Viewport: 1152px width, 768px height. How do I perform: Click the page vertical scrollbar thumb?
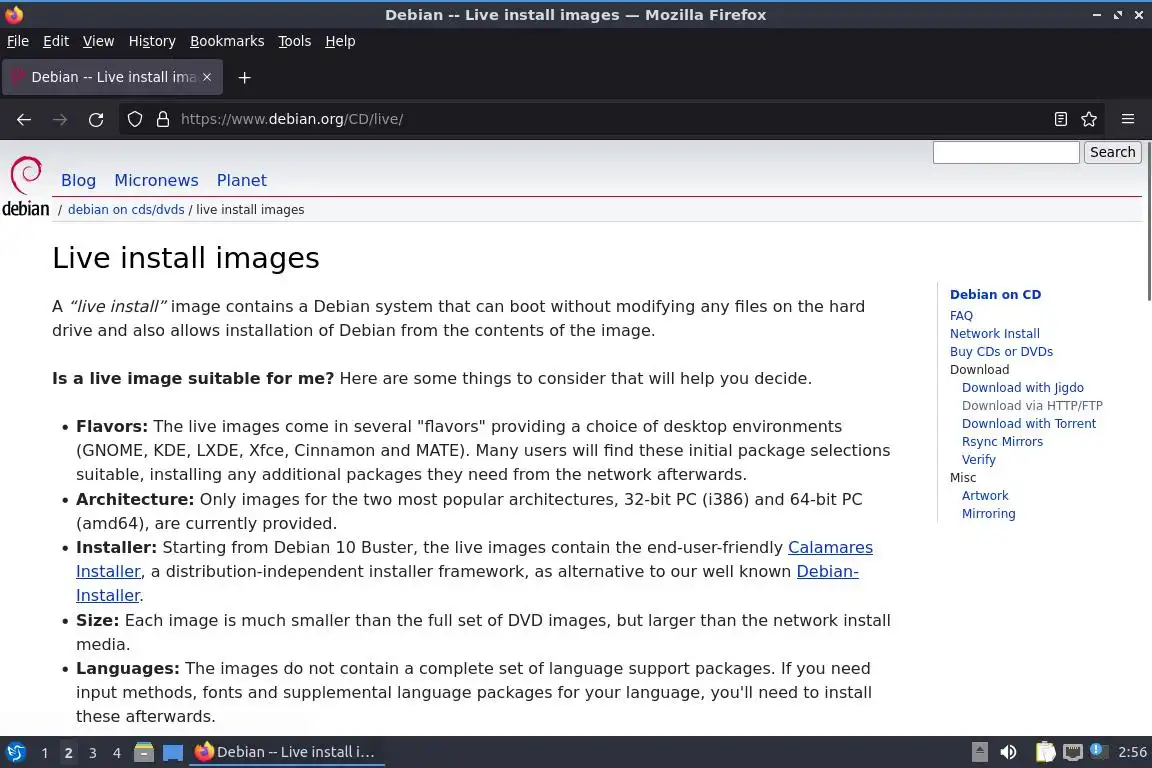point(1148,220)
